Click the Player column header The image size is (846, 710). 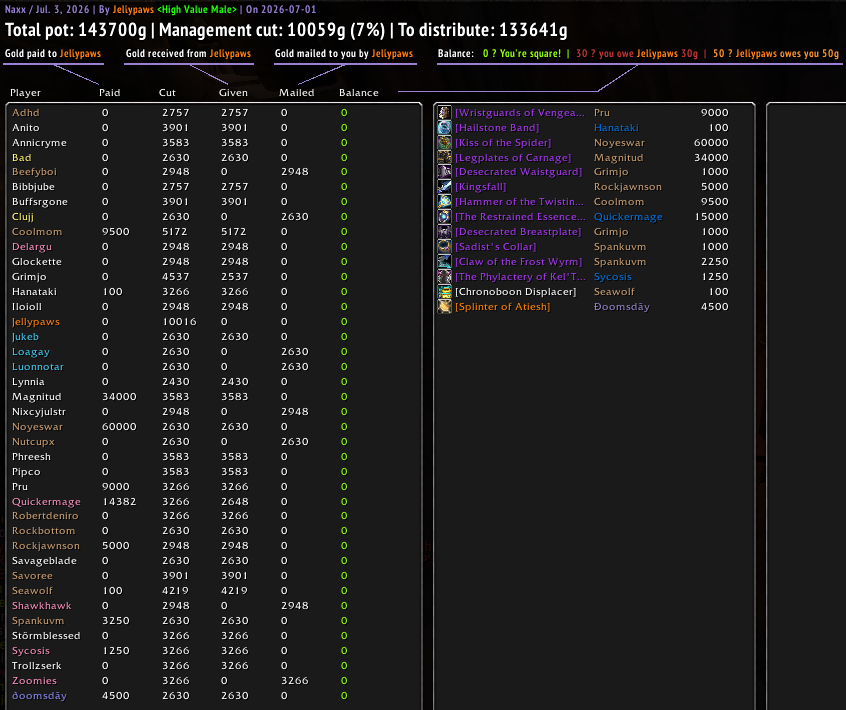click(25, 93)
